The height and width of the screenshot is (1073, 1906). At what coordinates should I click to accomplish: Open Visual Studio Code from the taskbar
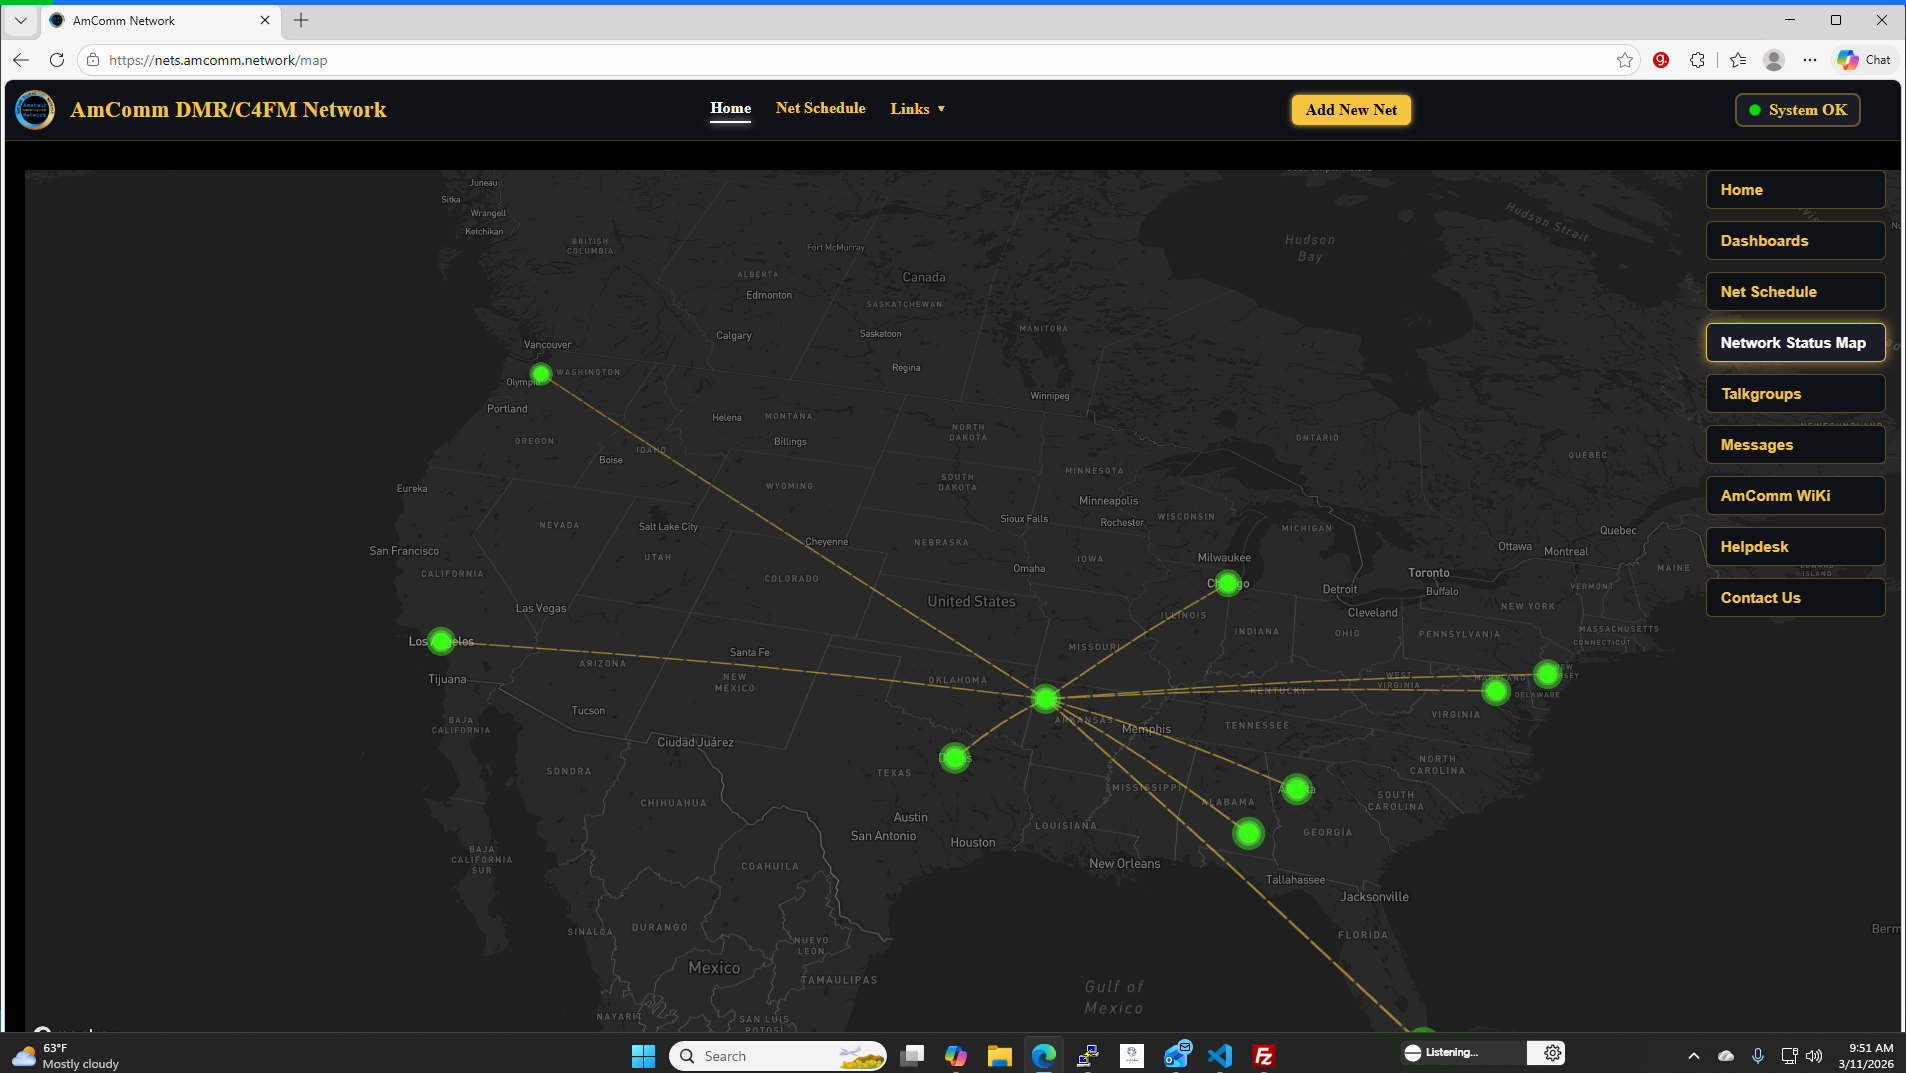1219,1055
